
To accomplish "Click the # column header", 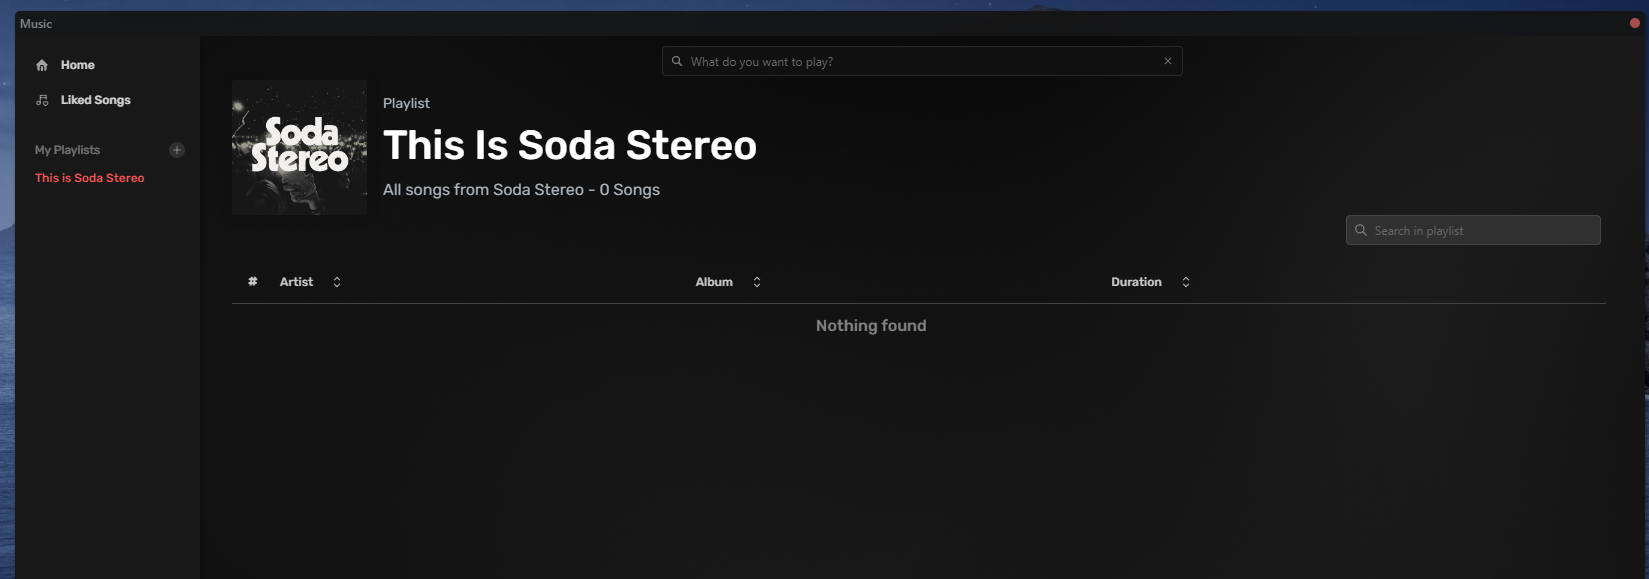I will [x=252, y=282].
